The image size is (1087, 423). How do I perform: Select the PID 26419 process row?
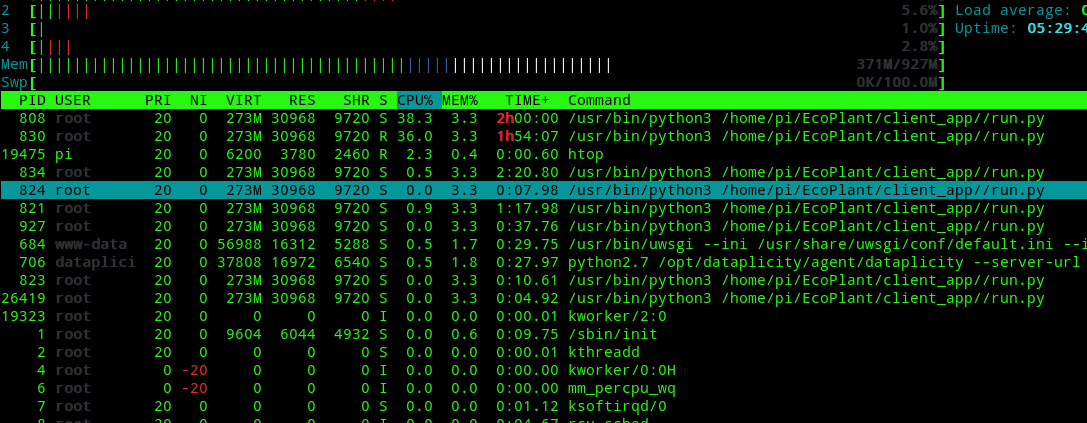tap(544, 298)
